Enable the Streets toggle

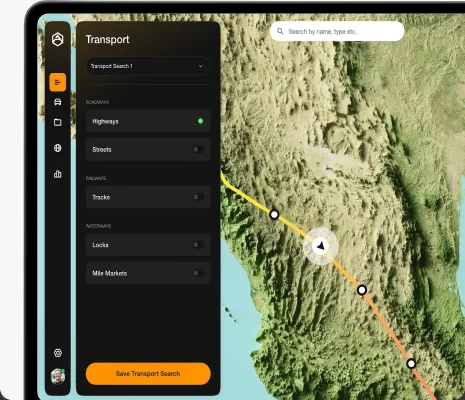(x=198, y=149)
